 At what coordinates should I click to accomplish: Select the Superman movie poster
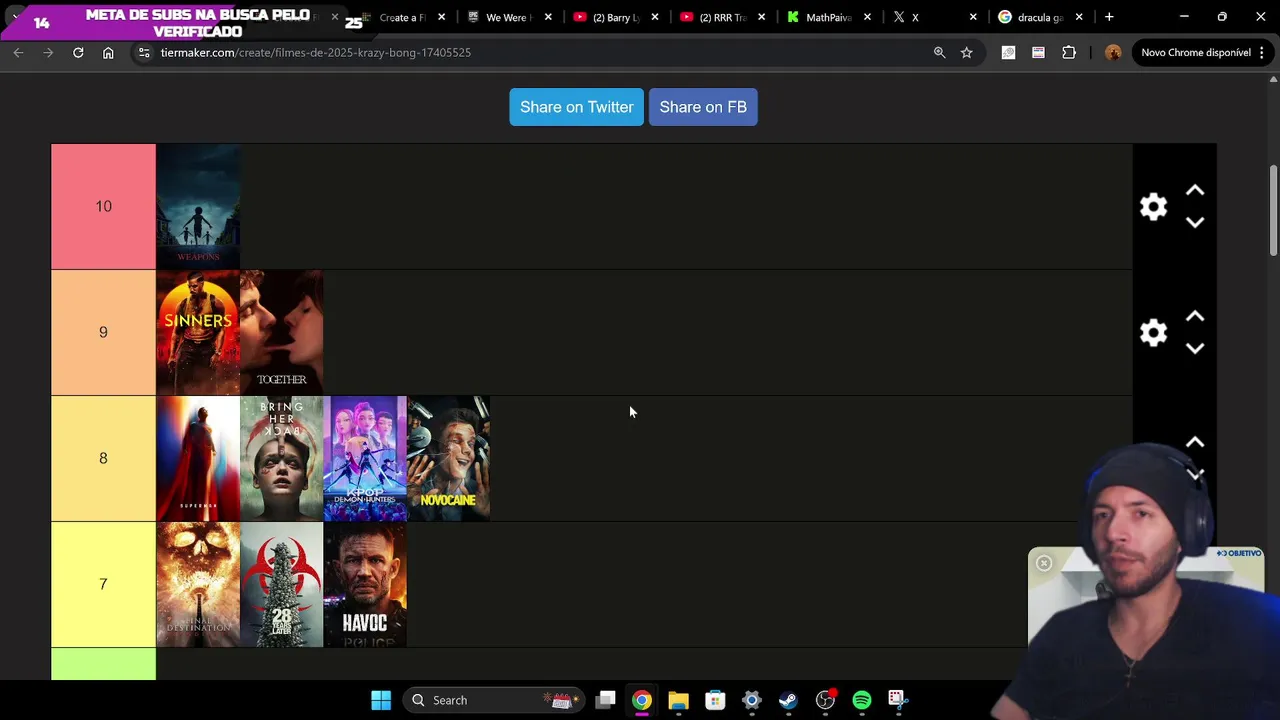198,458
